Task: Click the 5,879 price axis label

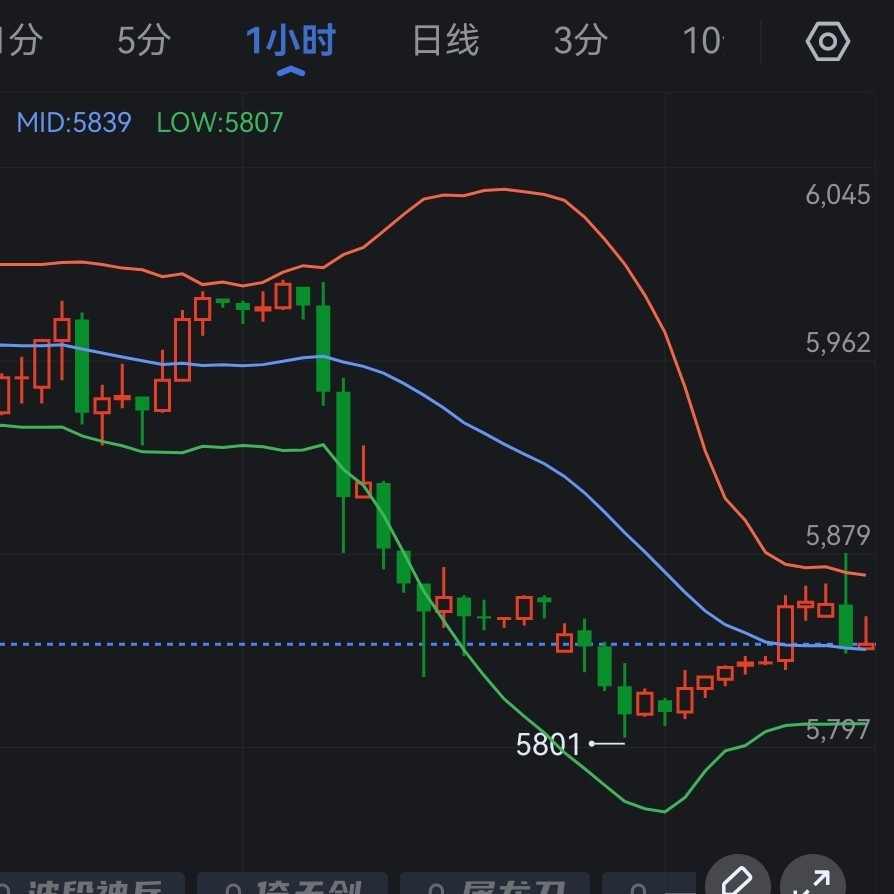Action: [x=838, y=536]
